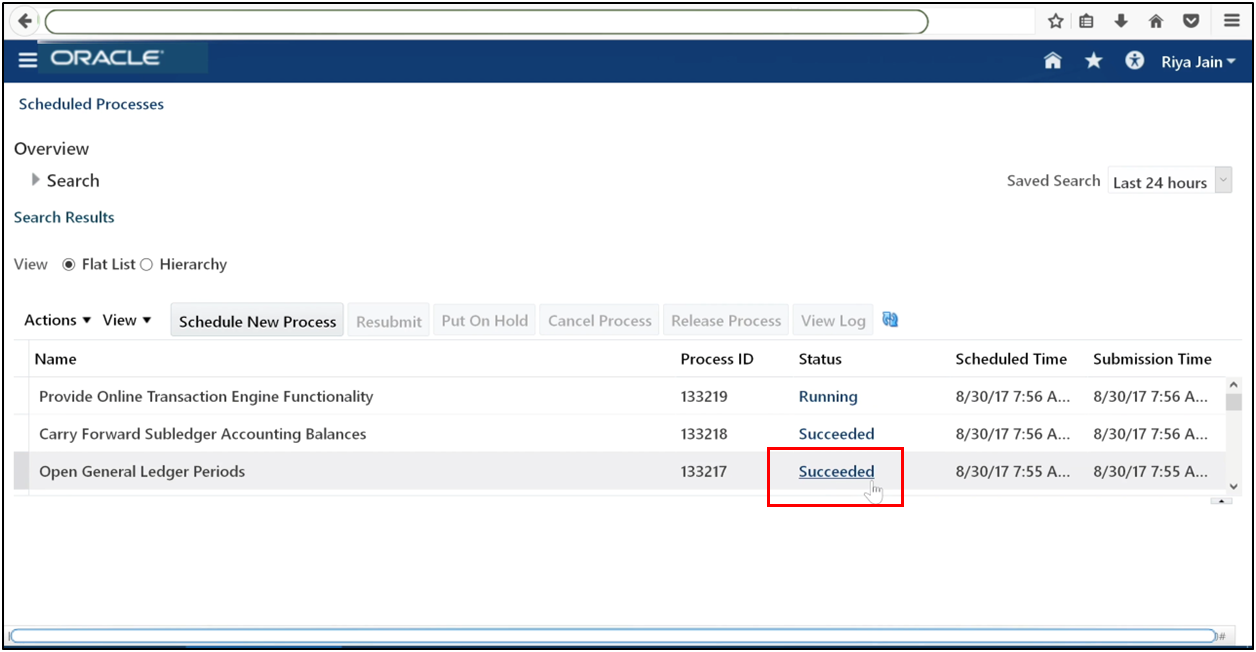The height and width of the screenshot is (652, 1256).
Task: Open the Saved Search Last 24 hours dropdown
Action: coord(1224,180)
